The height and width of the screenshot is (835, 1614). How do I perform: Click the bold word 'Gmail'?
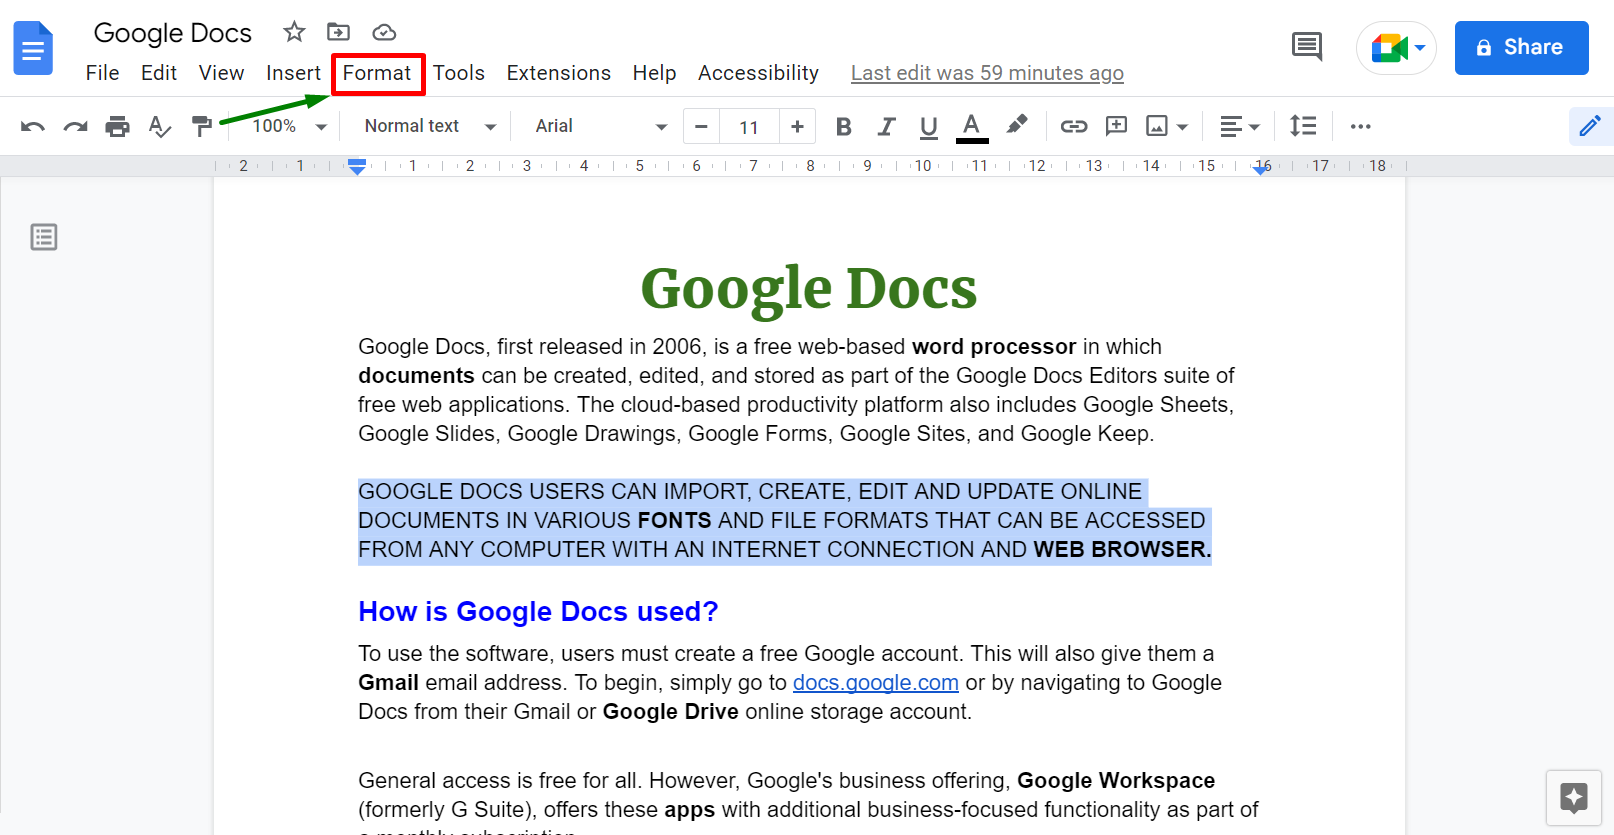[x=389, y=683]
